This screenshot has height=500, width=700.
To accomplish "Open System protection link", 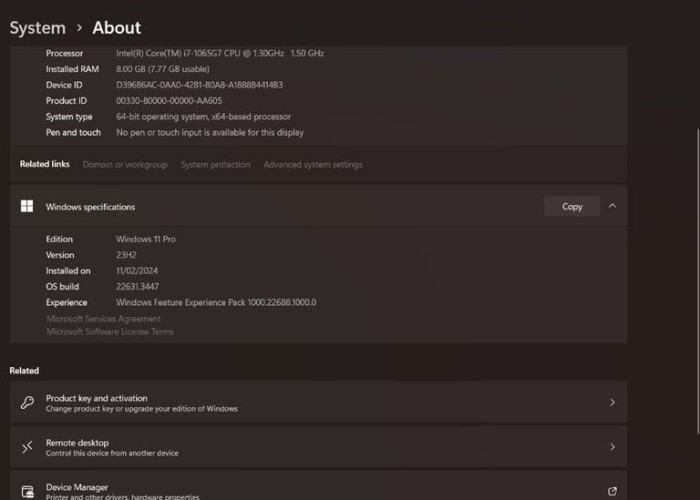I will pos(216,165).
